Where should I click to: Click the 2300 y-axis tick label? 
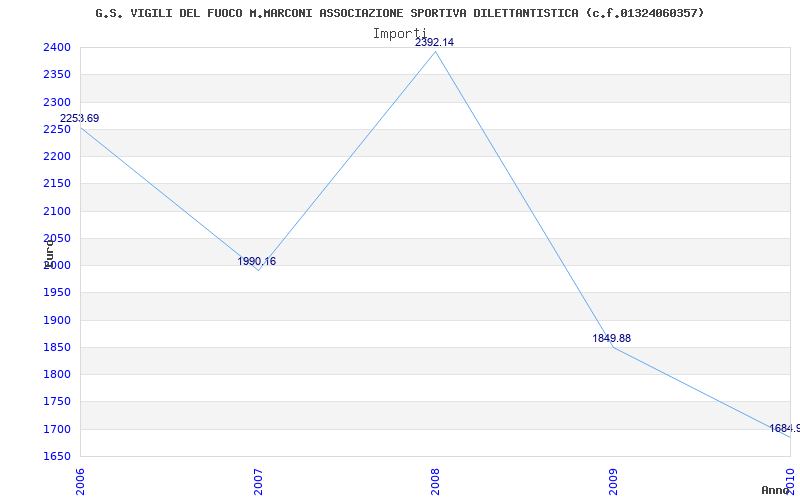pyautogui.click(x=58, y=102)
